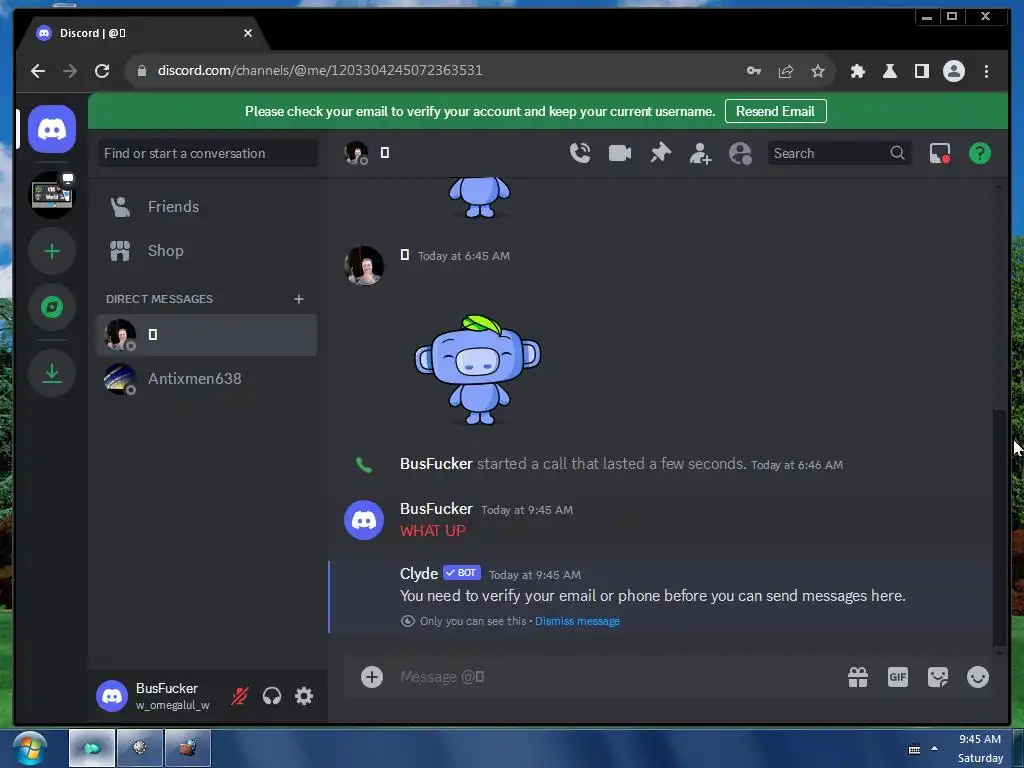The width and height of the screenshot is (1024, 768).
Task: Select the Antixmen638 direct message
Action: pyautogui.click(x=206, y=379)
